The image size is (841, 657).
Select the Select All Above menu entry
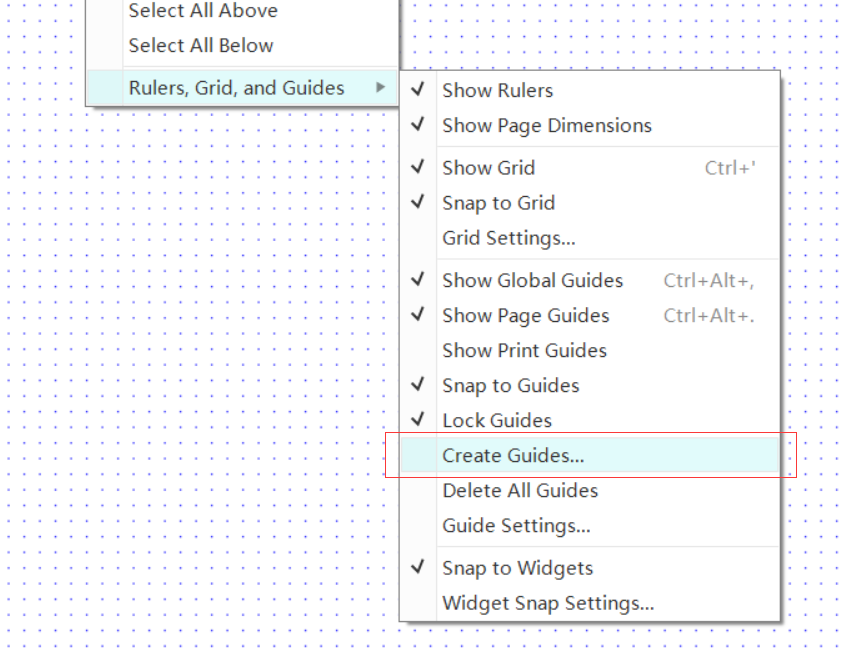(x=203, y=11)
